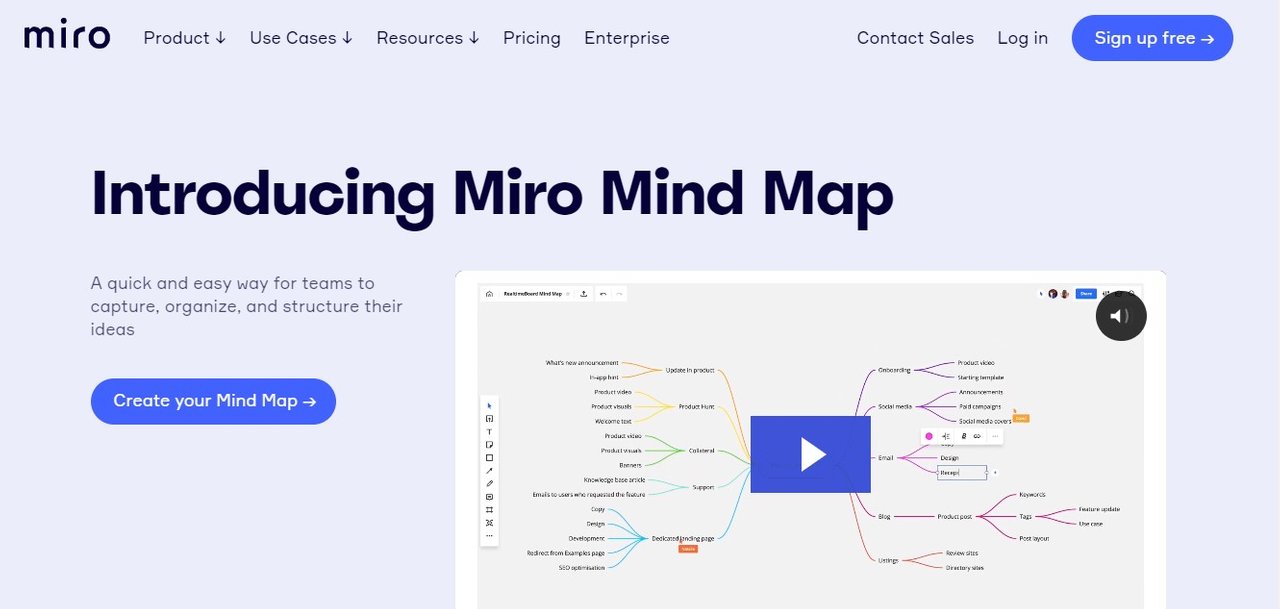Click Contact Sales link
The width and height of the screenshot is (1280, 609).
(x=915, y=38)
